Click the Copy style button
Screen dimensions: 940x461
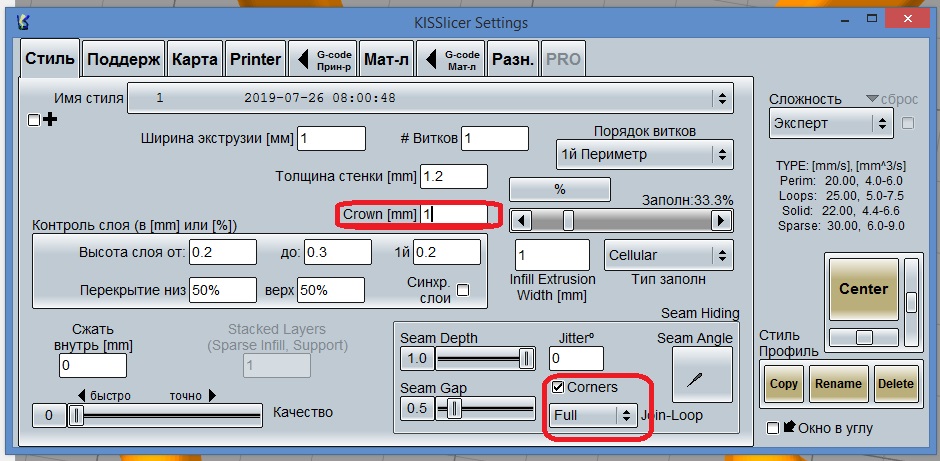pos(784,384)
